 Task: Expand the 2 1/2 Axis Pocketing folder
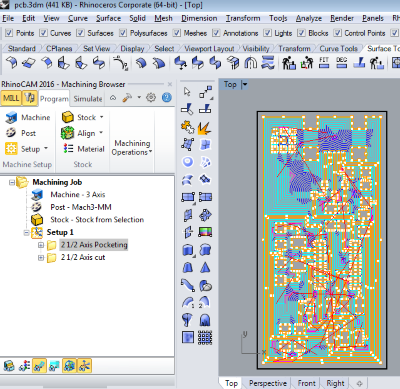click(x=41, y=245)
